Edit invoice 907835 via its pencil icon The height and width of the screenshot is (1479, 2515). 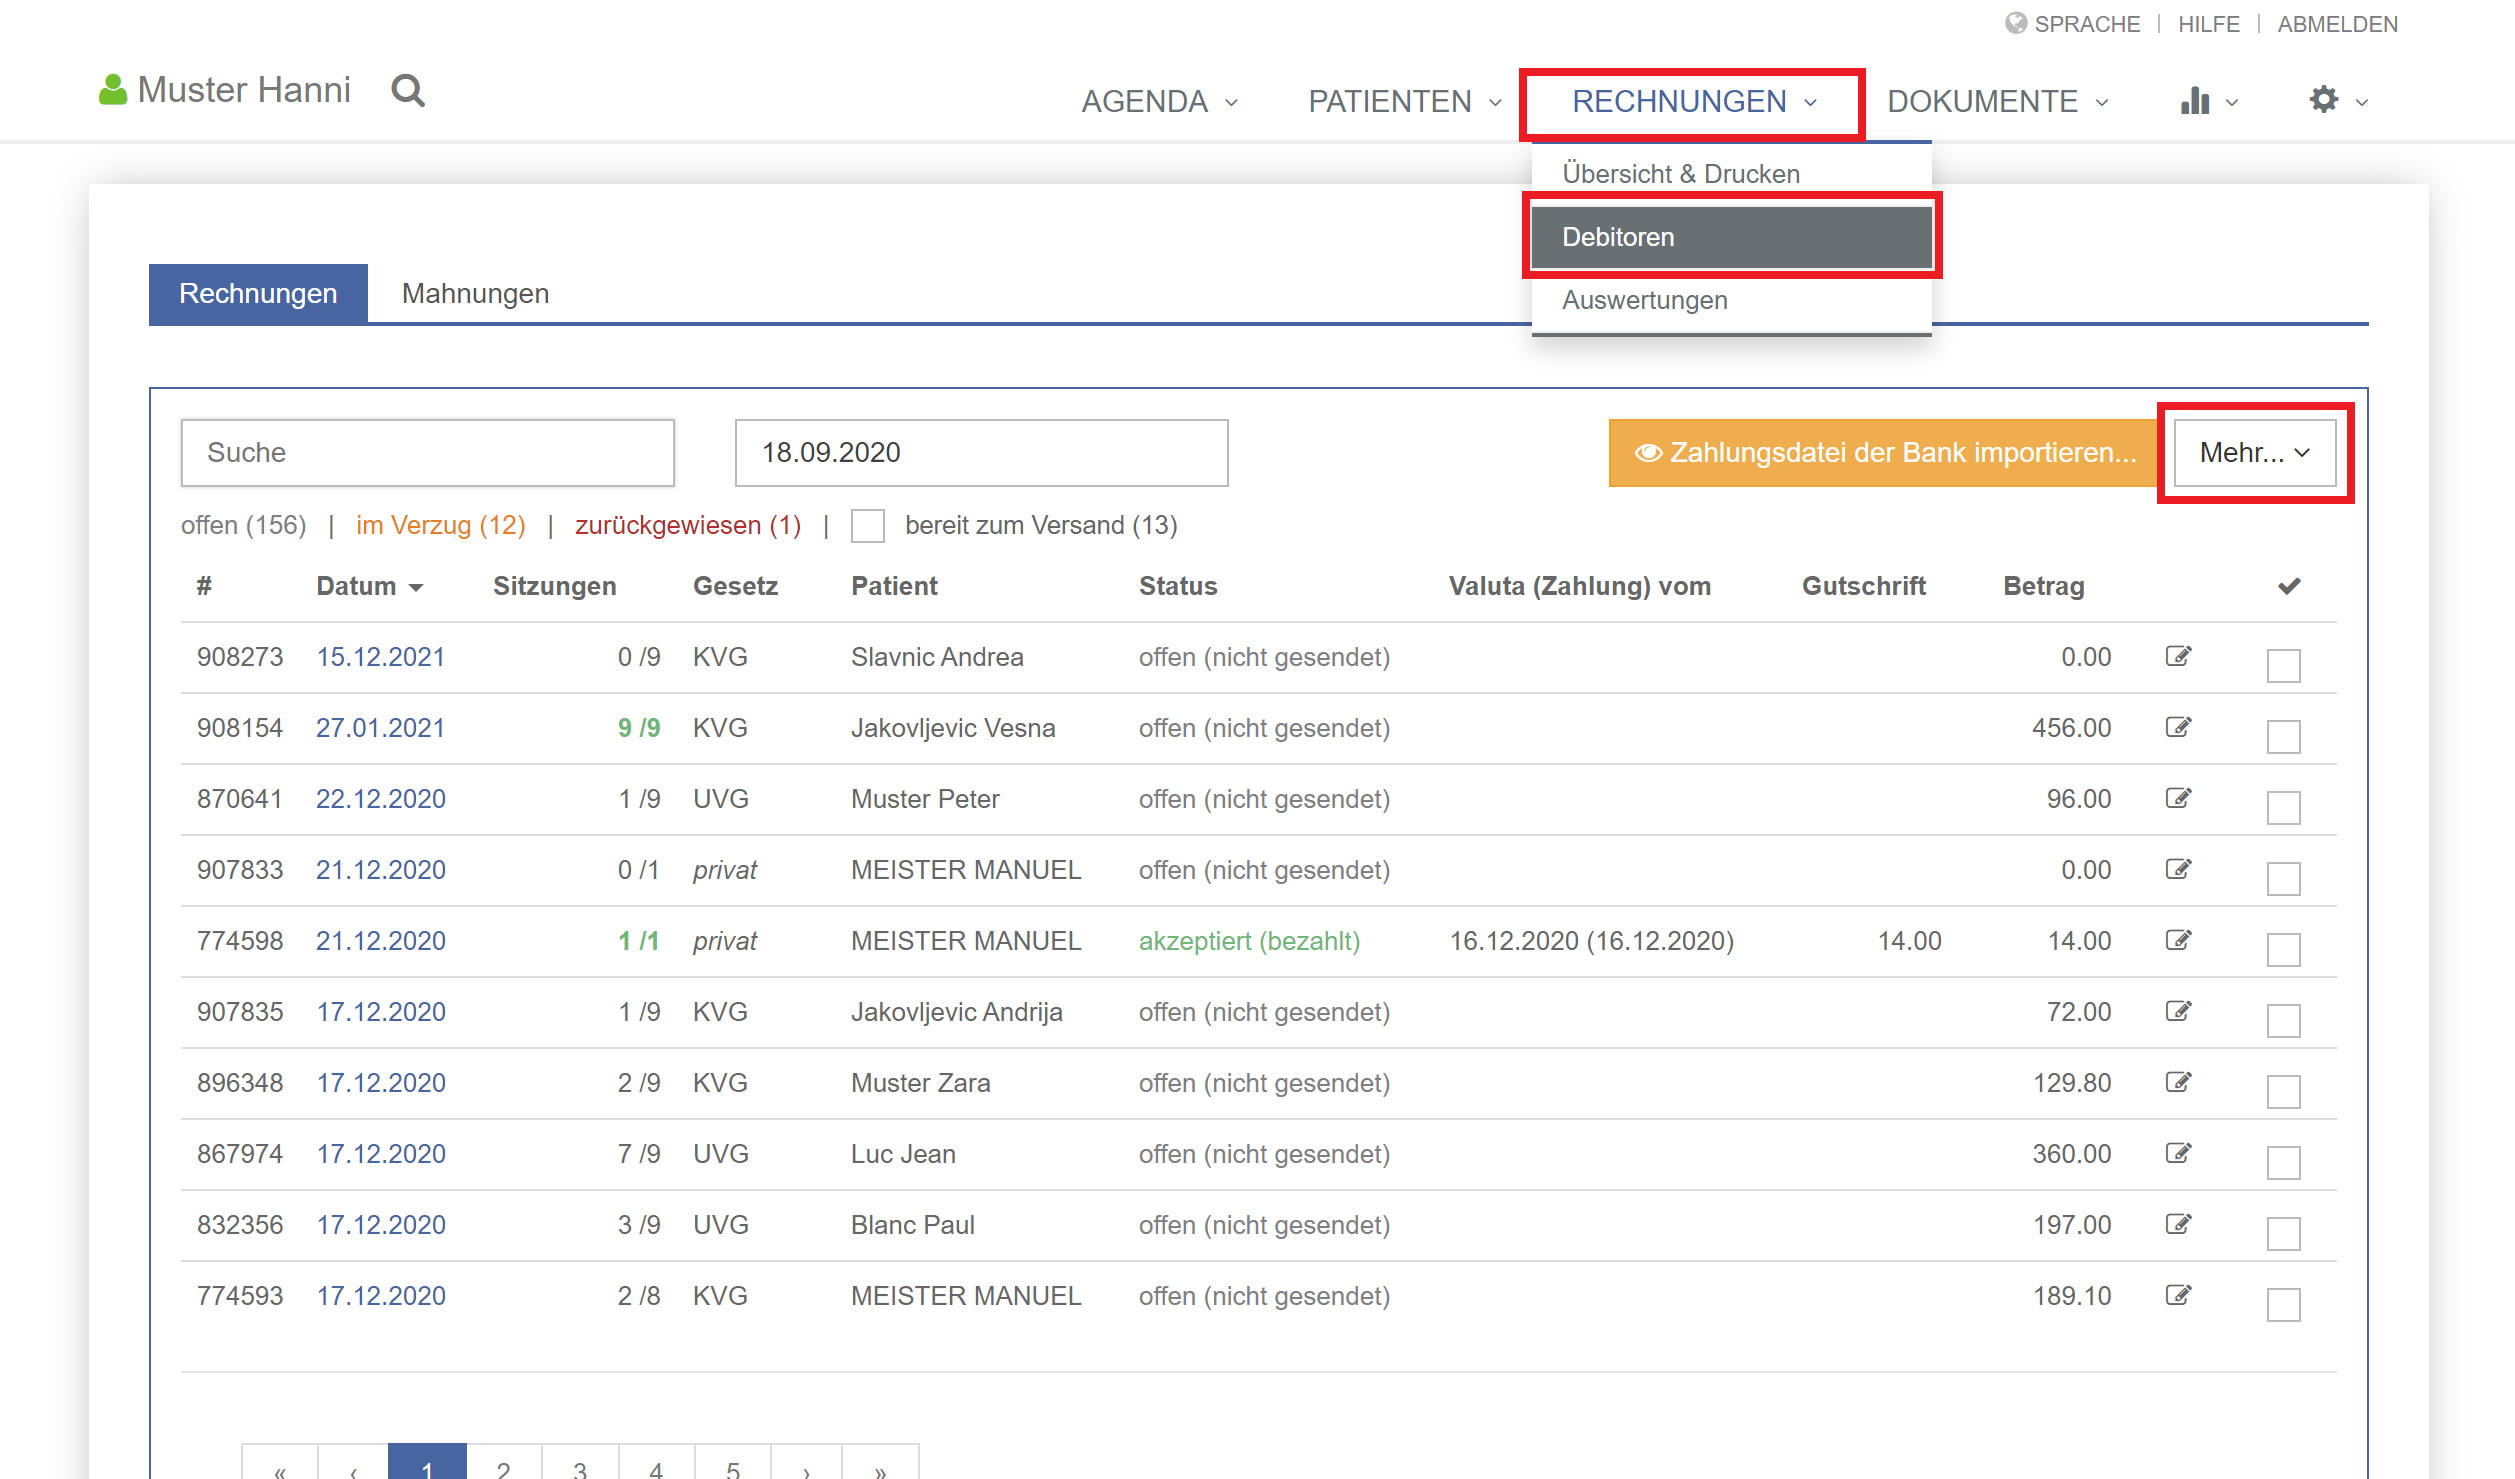coord(2178,1011)
